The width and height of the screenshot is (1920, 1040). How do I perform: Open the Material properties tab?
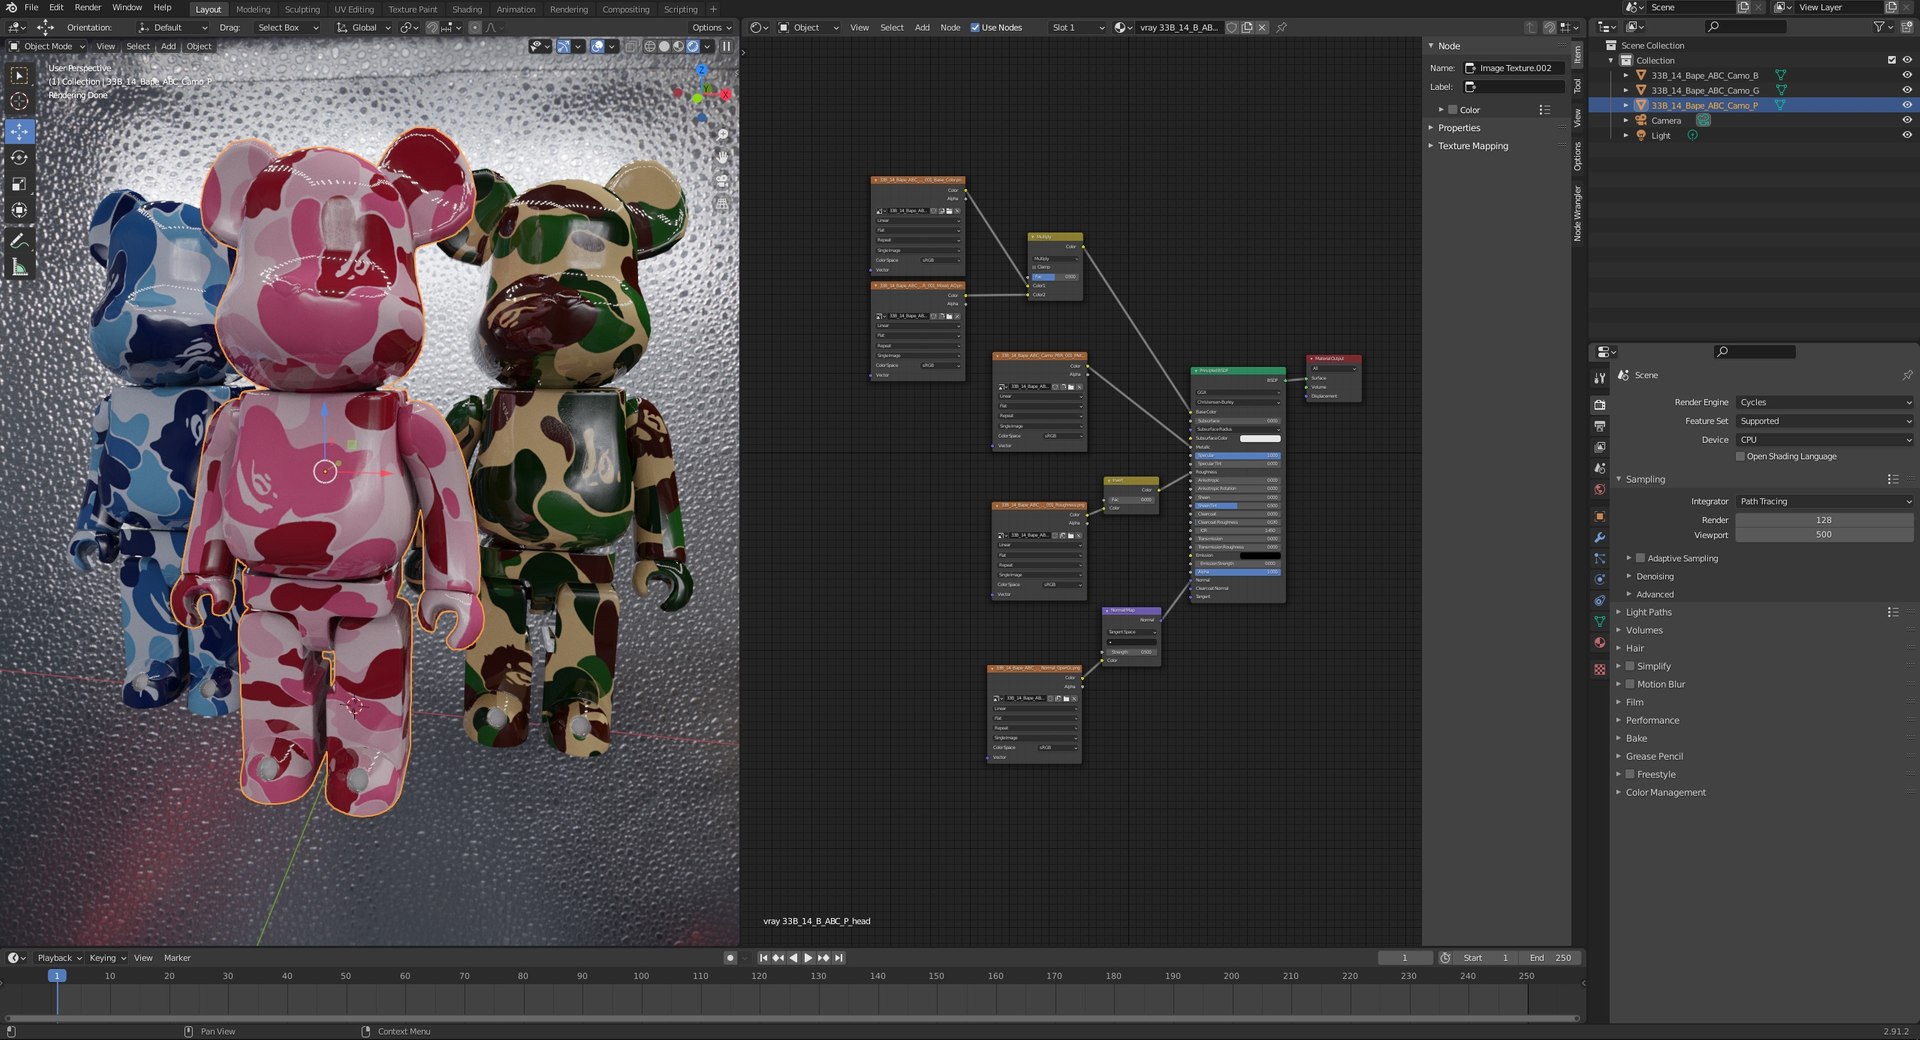(1600, 642)
